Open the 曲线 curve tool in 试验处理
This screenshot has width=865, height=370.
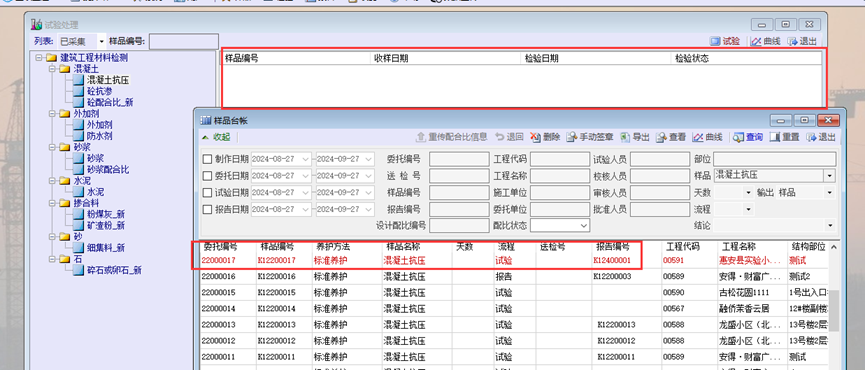[x=766, y=41]
